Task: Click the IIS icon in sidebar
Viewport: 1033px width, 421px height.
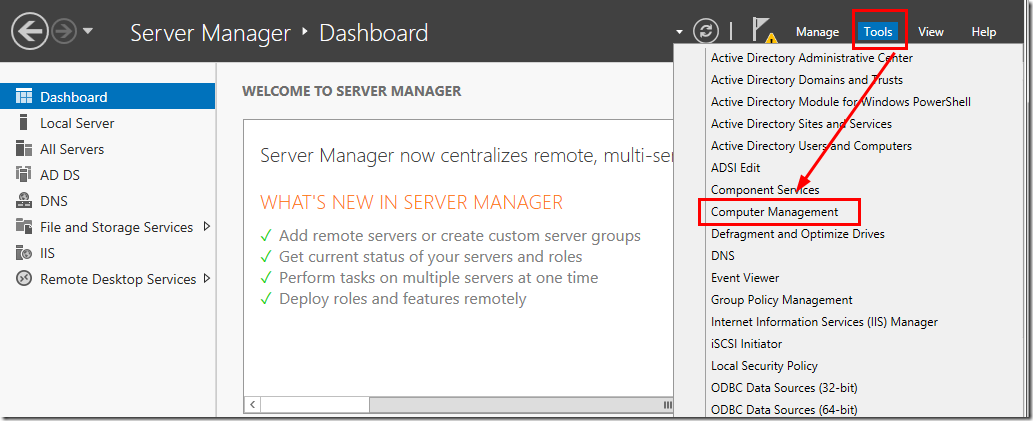Action: coord(23,253)
